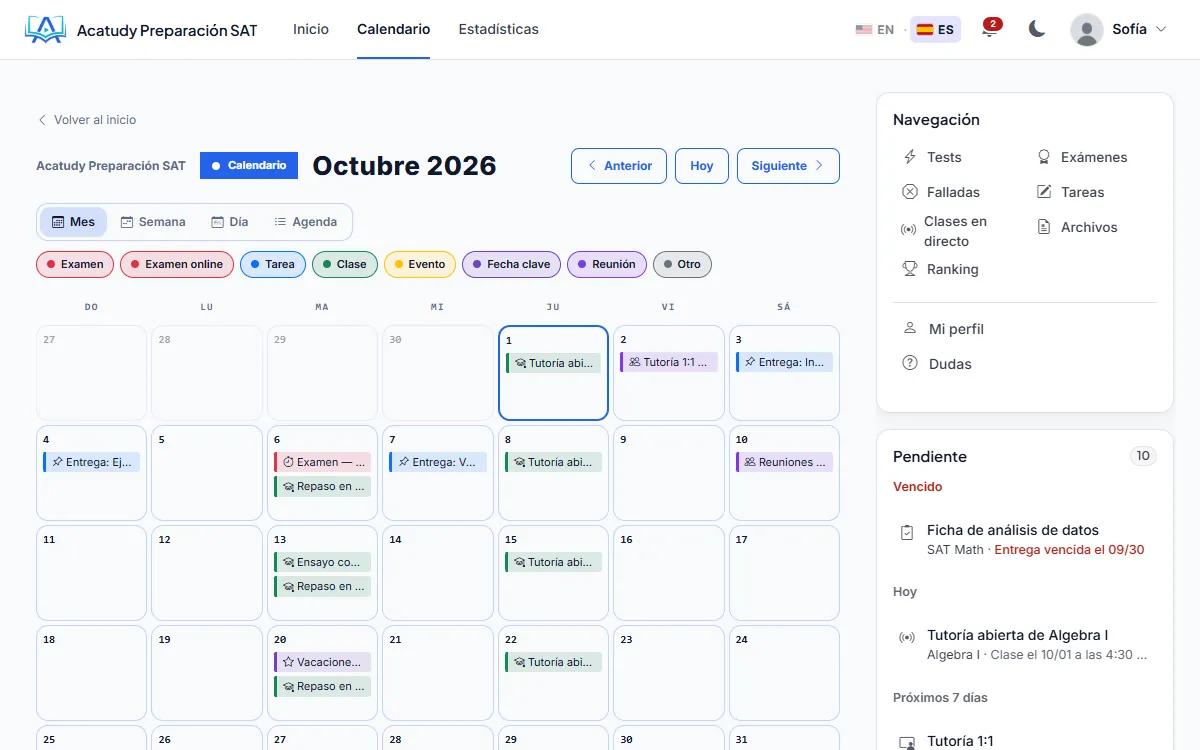The width and height of the screenshot is (1200, 750).
Task: Toggle the Reunión filter chip
Action: pyautogui.click(x=607, y=264)
